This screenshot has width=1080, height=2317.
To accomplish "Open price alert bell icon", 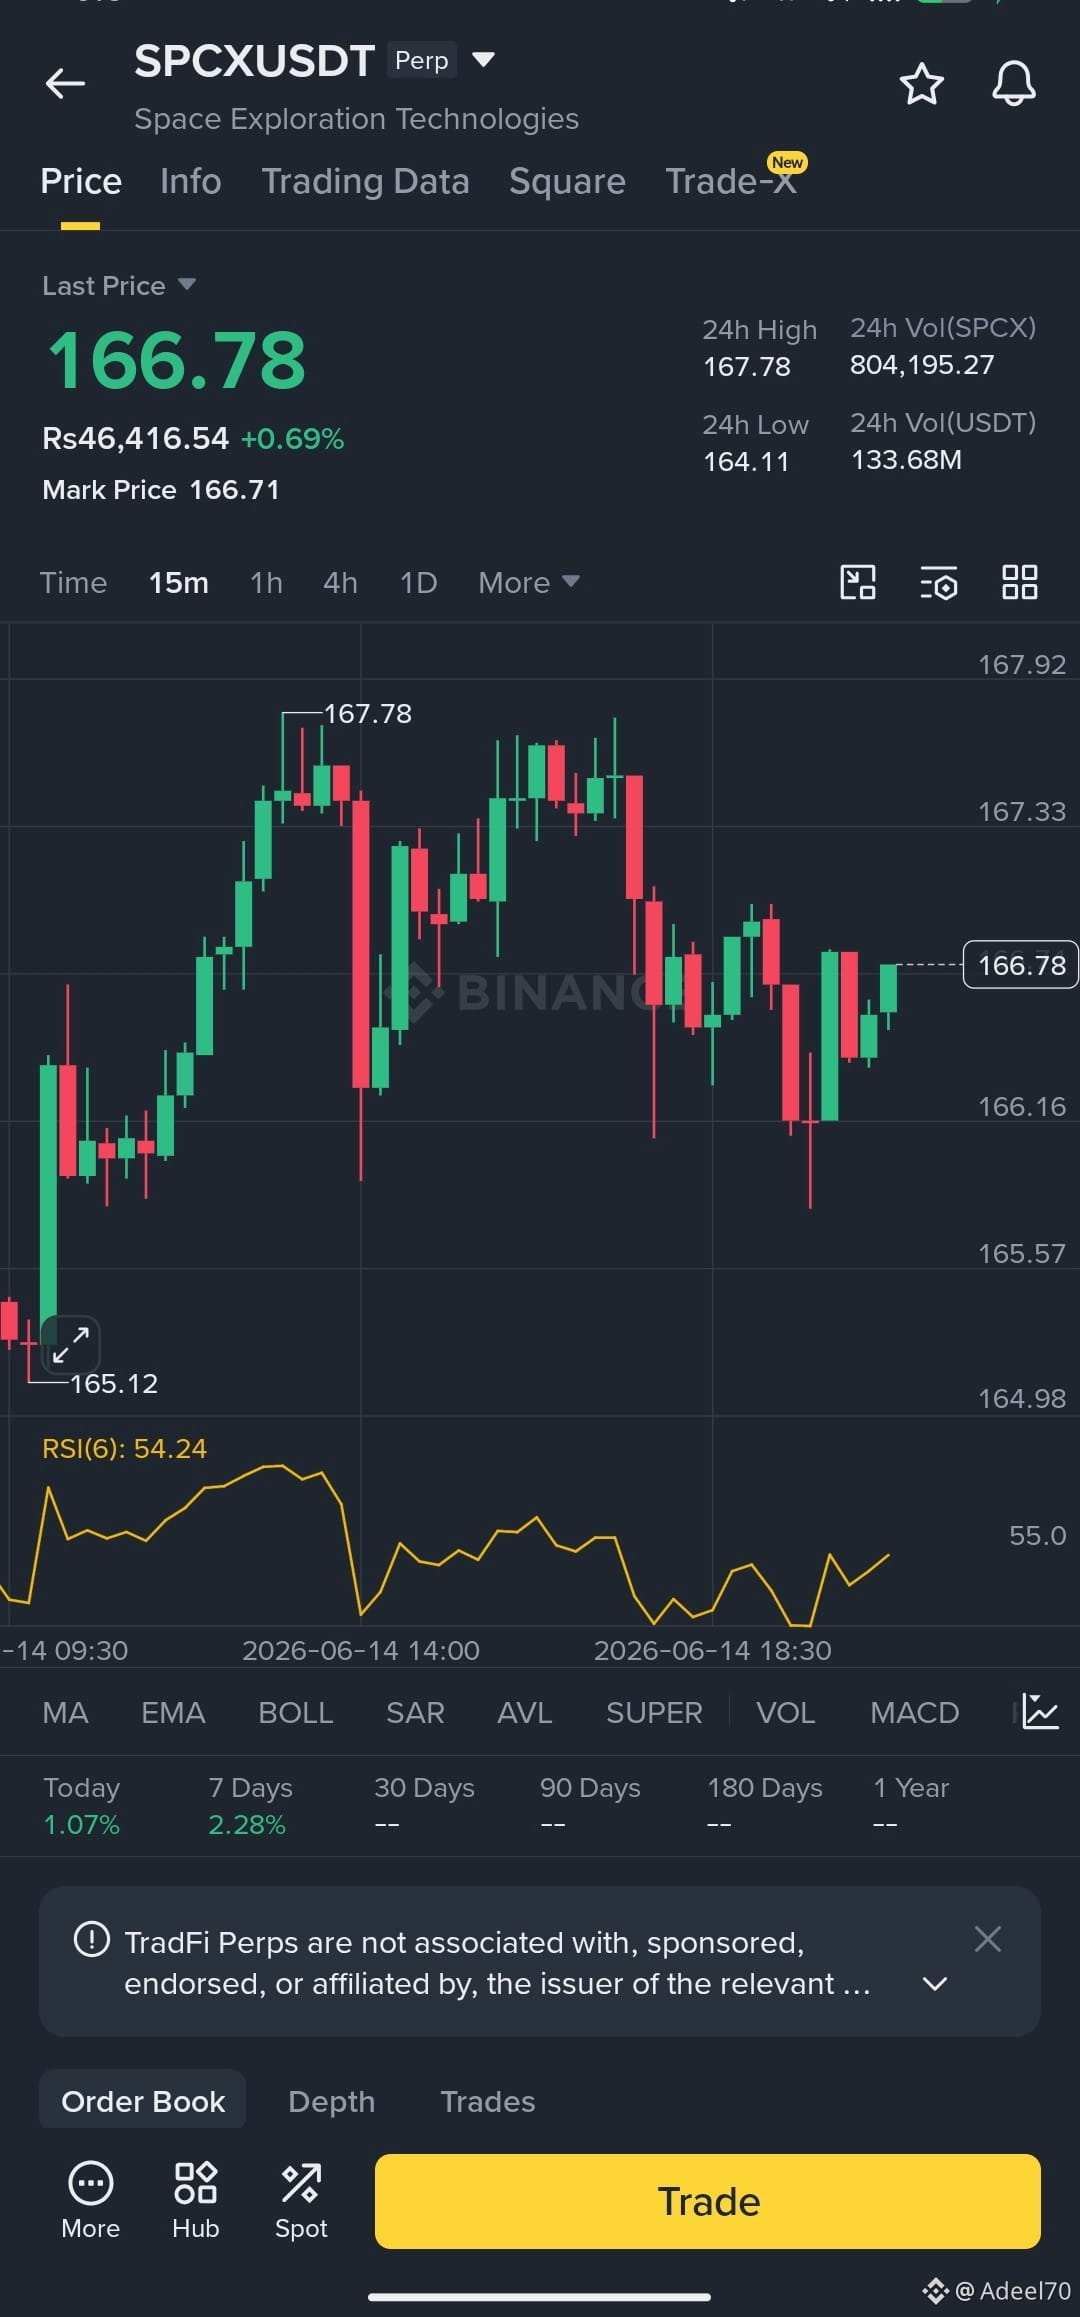I will click(1013, 84).
